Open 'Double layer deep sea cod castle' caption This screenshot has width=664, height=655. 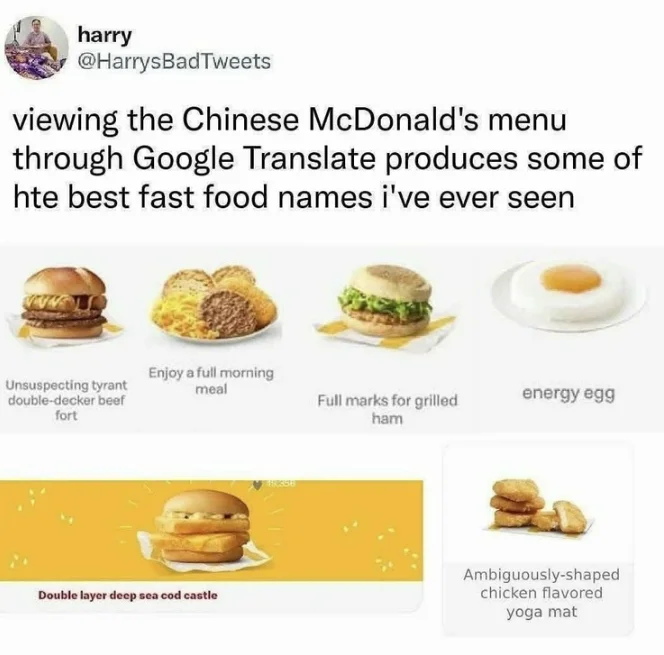tap(128, 595)
